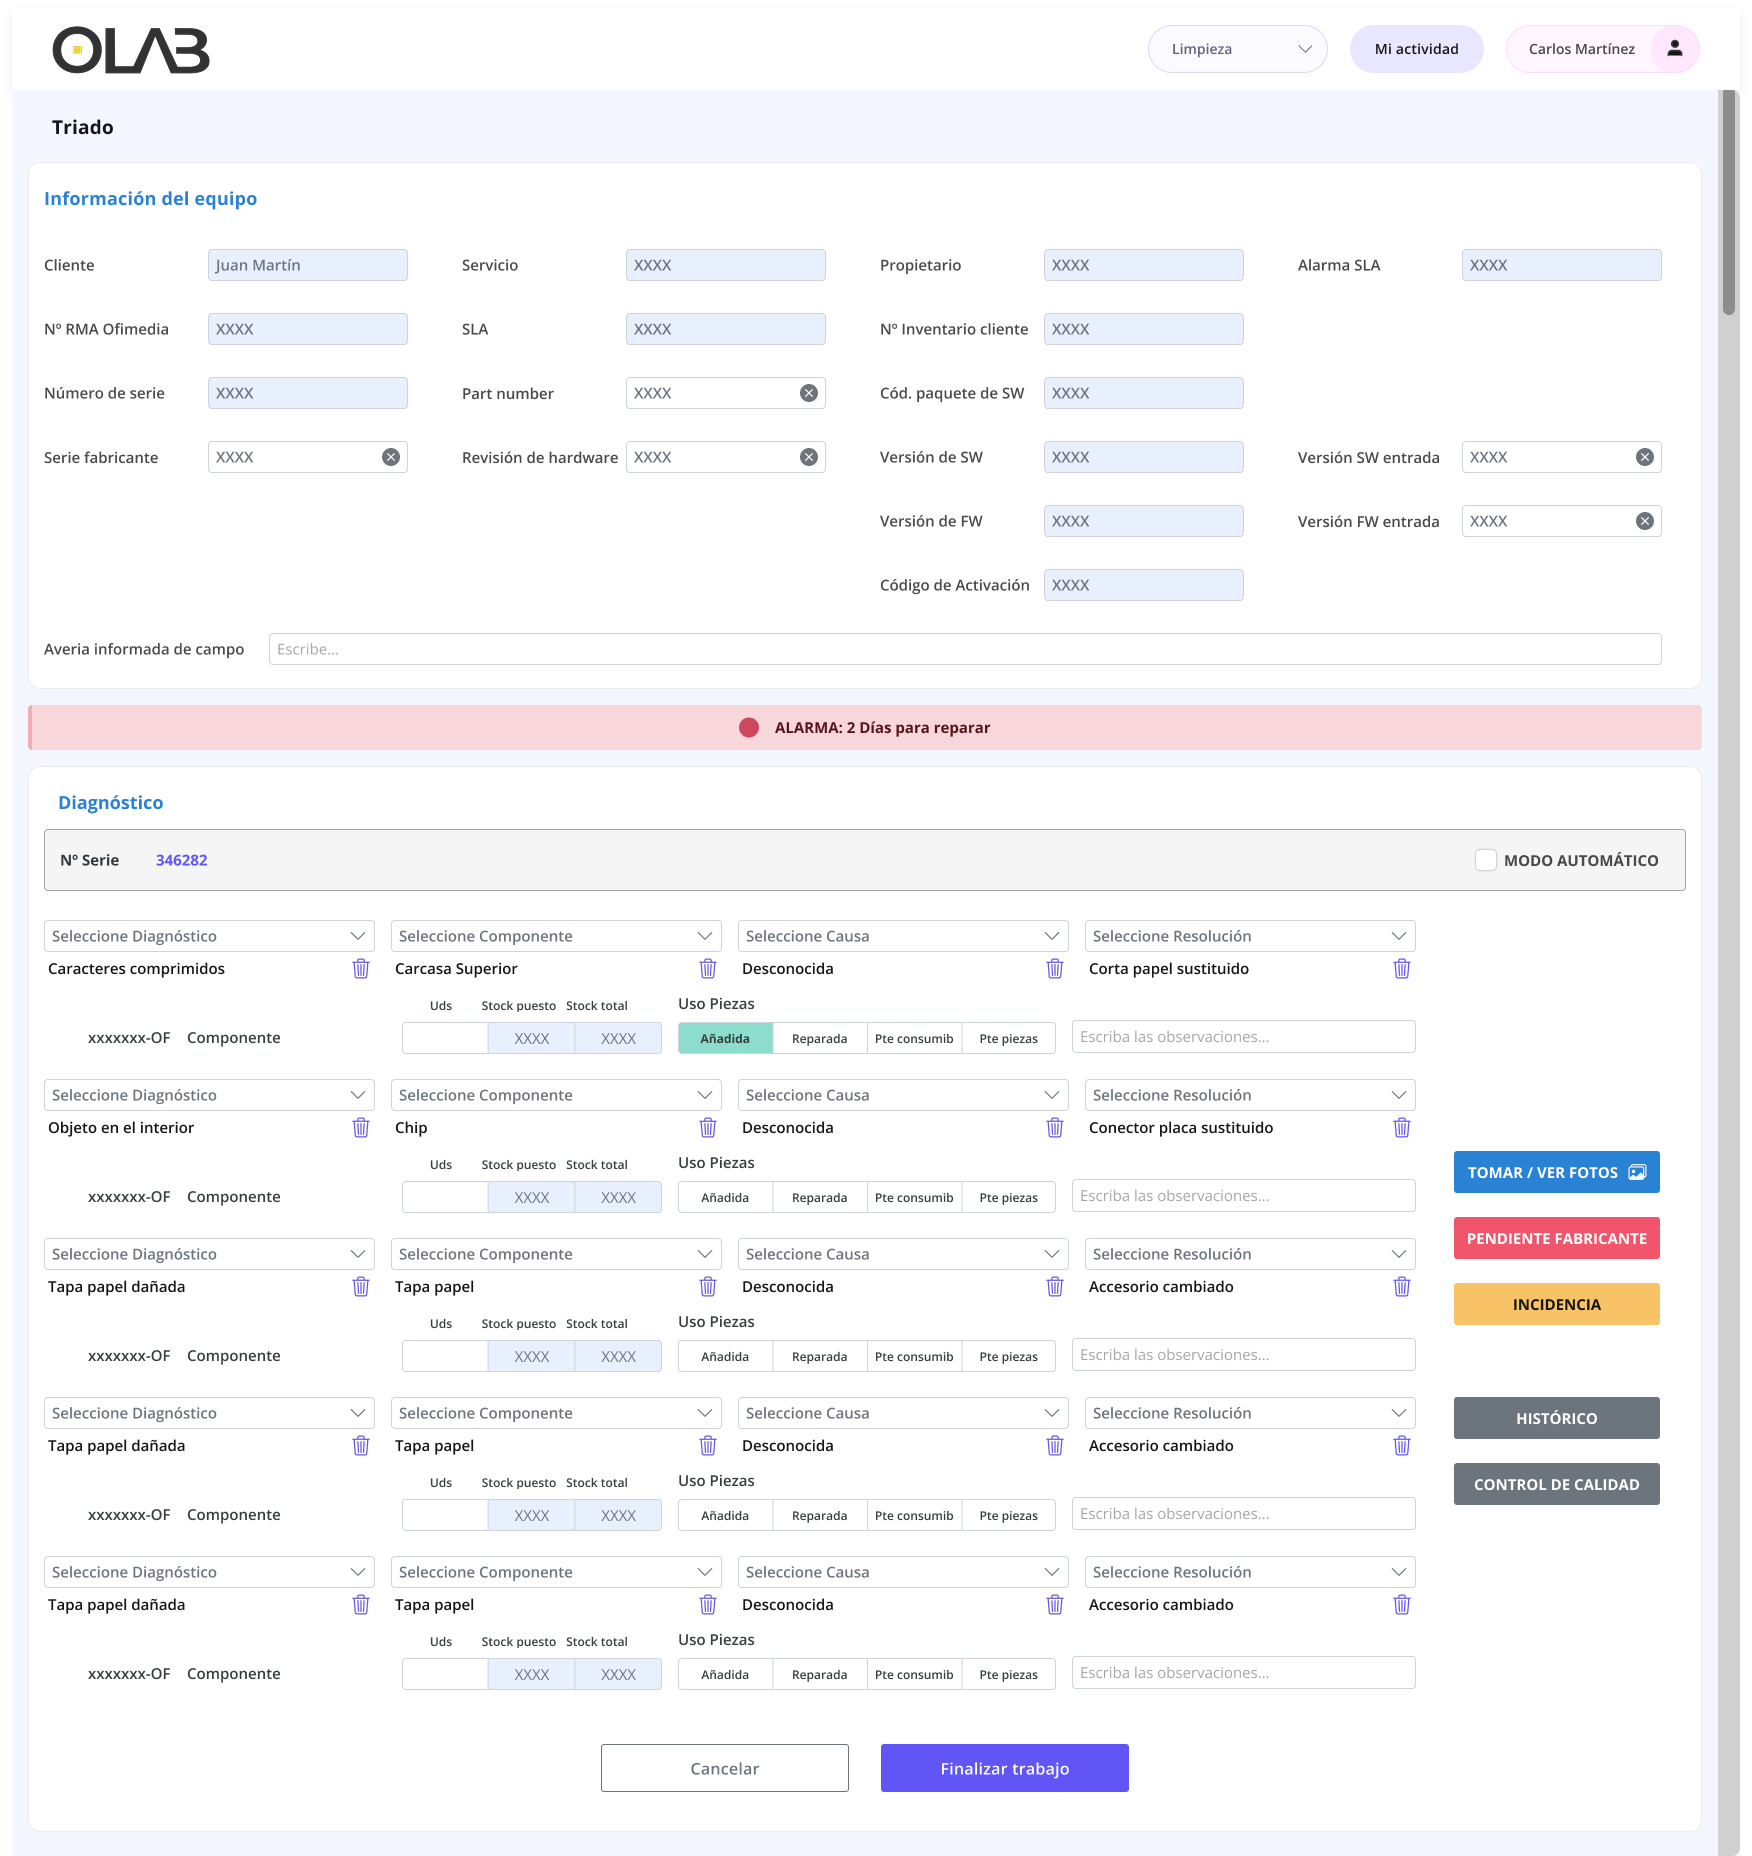
Task: Clear the Part number field
Action: click(x=809, y=393)
